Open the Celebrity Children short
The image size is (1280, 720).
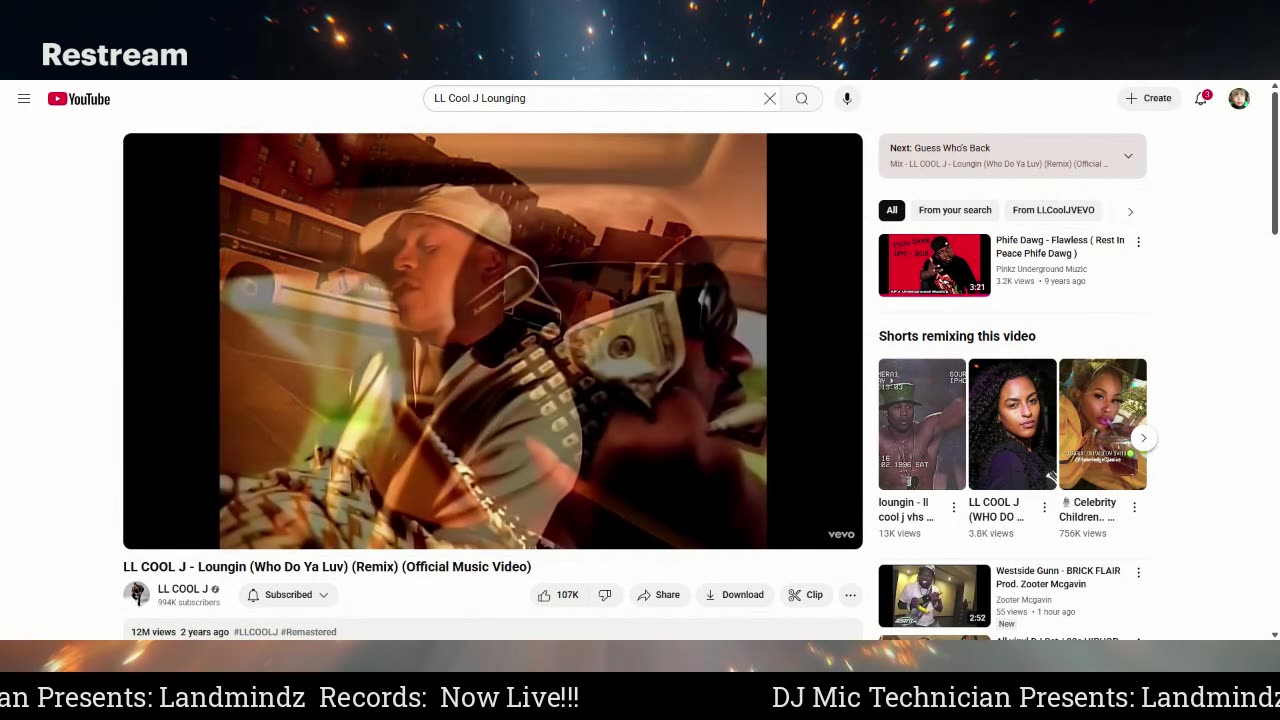click(x=1103, y=424)
